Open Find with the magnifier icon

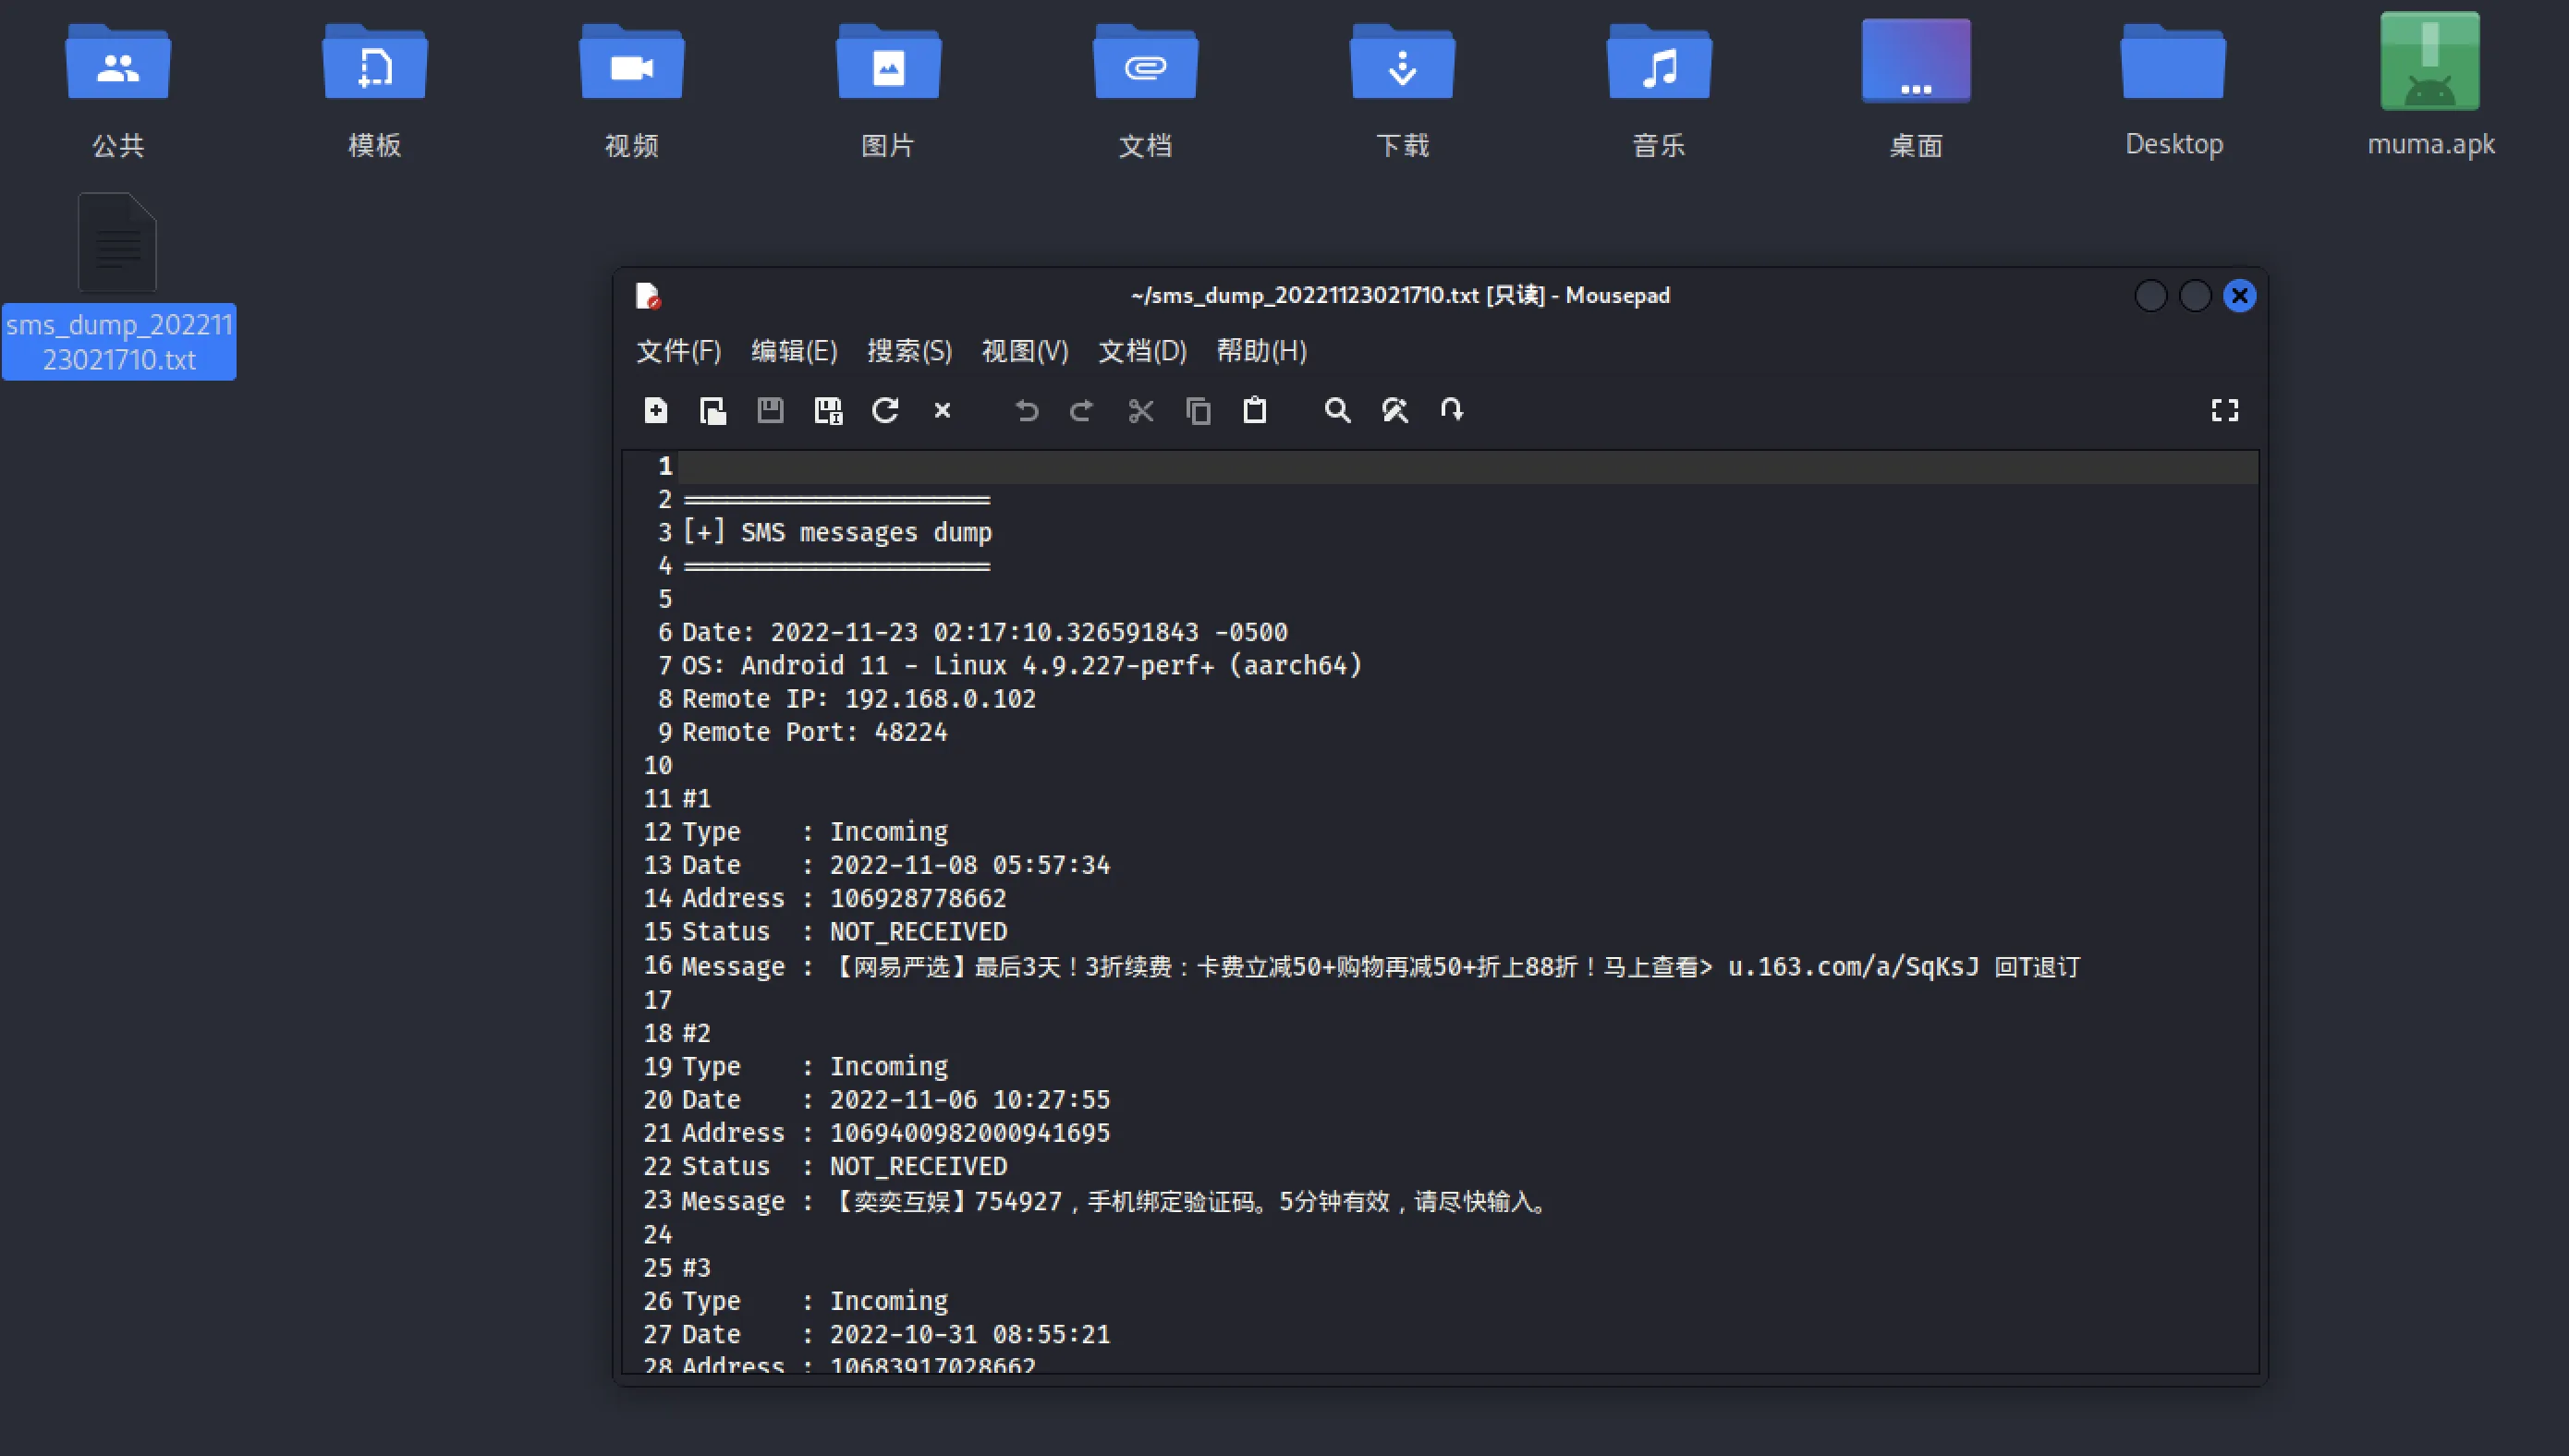[x=1338, y=410]
